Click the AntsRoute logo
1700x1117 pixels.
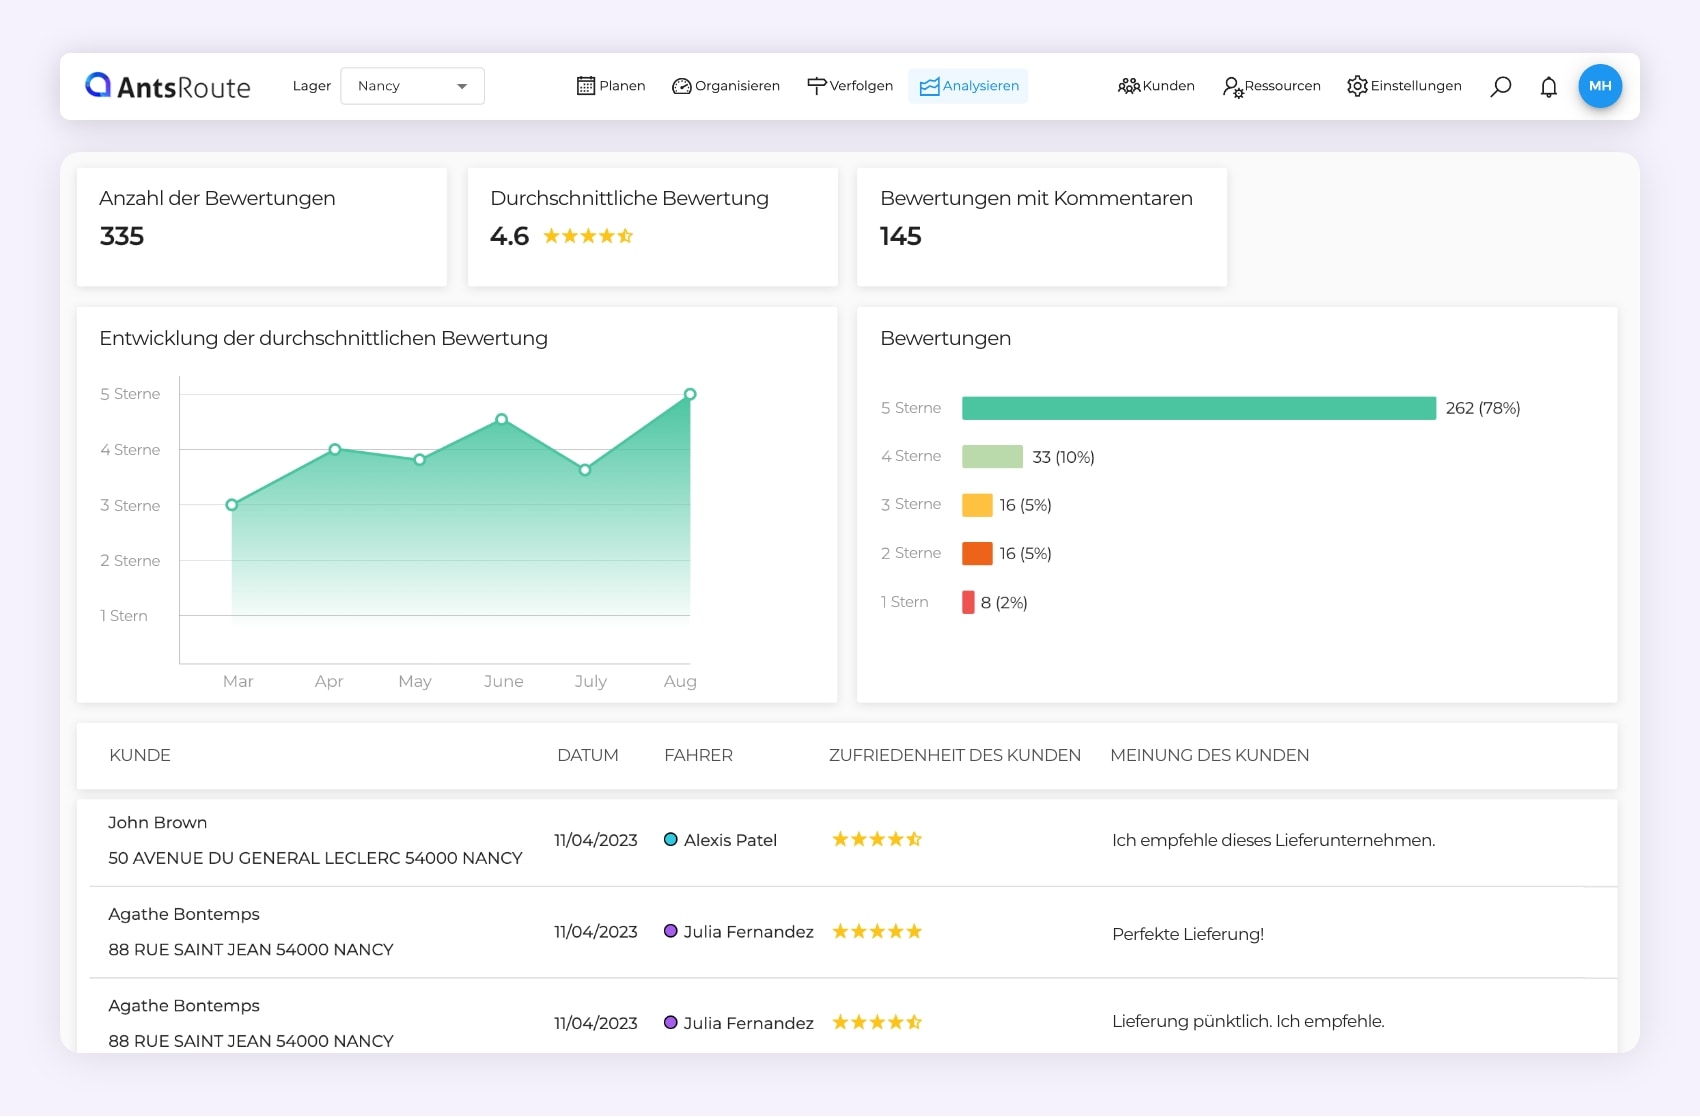(x=168, y=87)
